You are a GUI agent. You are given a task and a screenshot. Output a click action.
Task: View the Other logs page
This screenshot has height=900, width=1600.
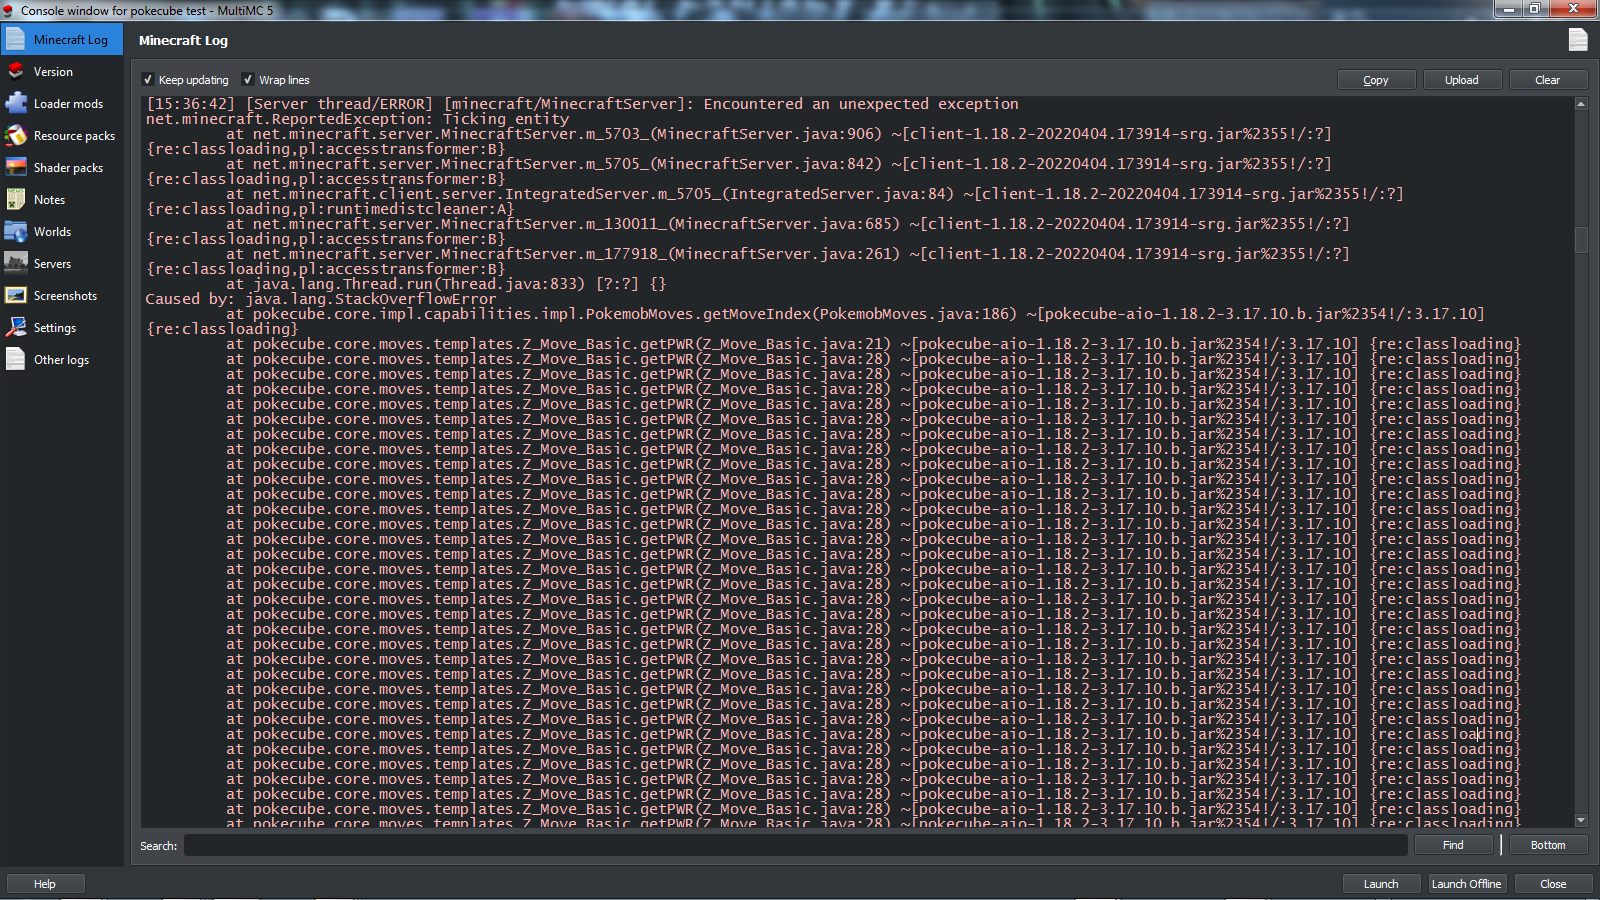pyautogui.click(x=62, y=360)
